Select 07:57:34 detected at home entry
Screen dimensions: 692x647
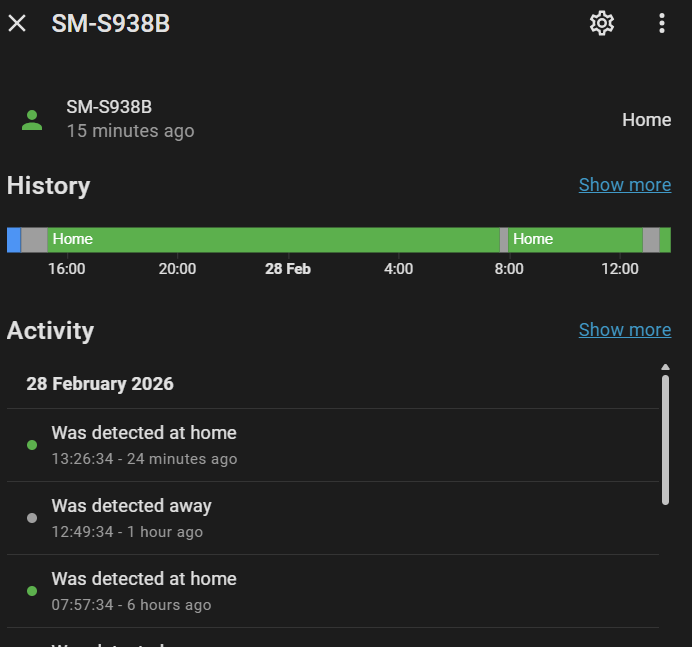(144, 591)
